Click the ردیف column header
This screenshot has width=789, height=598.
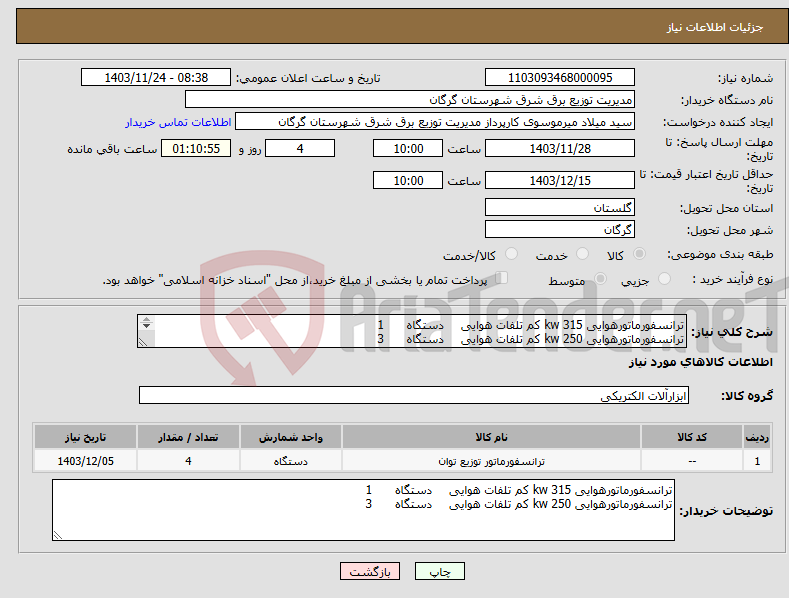(757, 437)
